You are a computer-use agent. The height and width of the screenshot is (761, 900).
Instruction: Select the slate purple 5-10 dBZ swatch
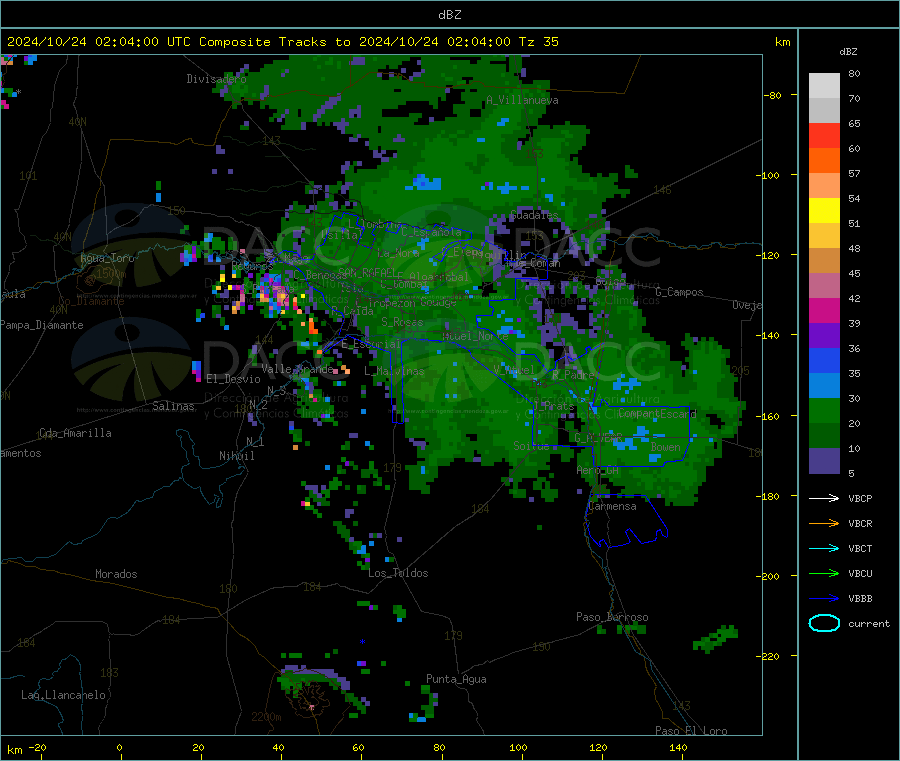point(824,461)
